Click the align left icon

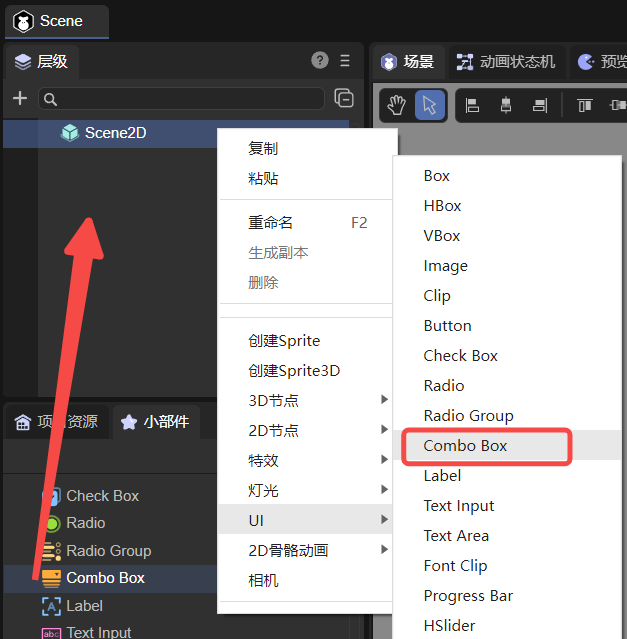(473, 105)
